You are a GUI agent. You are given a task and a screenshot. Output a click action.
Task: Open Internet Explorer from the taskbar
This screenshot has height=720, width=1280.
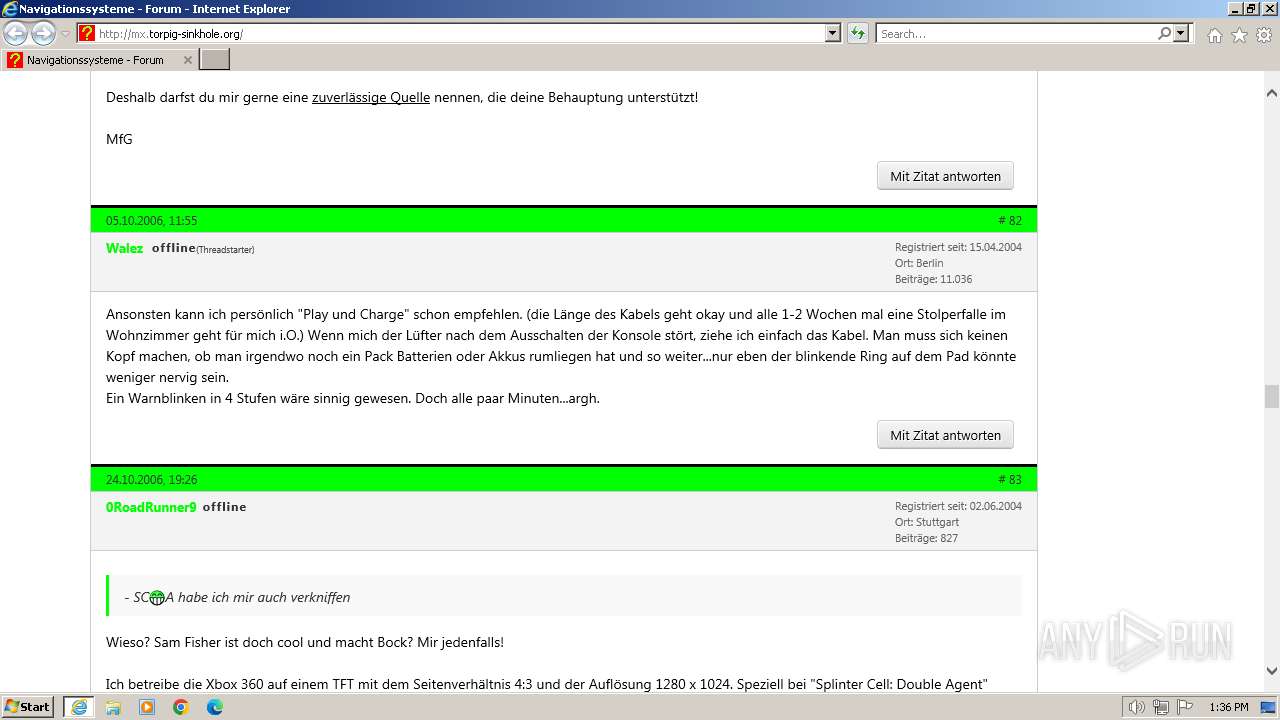tap(78, 707)
